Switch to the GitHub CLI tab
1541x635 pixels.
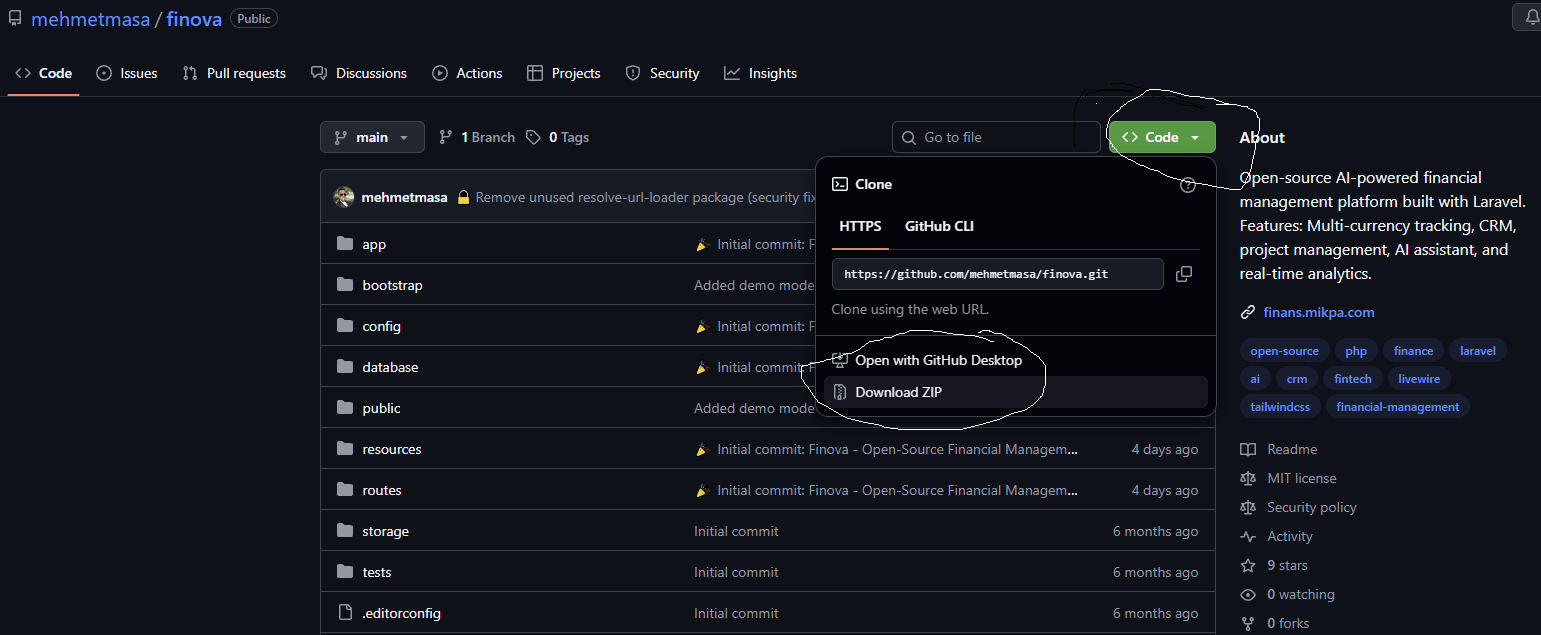[x=939, y=226]
